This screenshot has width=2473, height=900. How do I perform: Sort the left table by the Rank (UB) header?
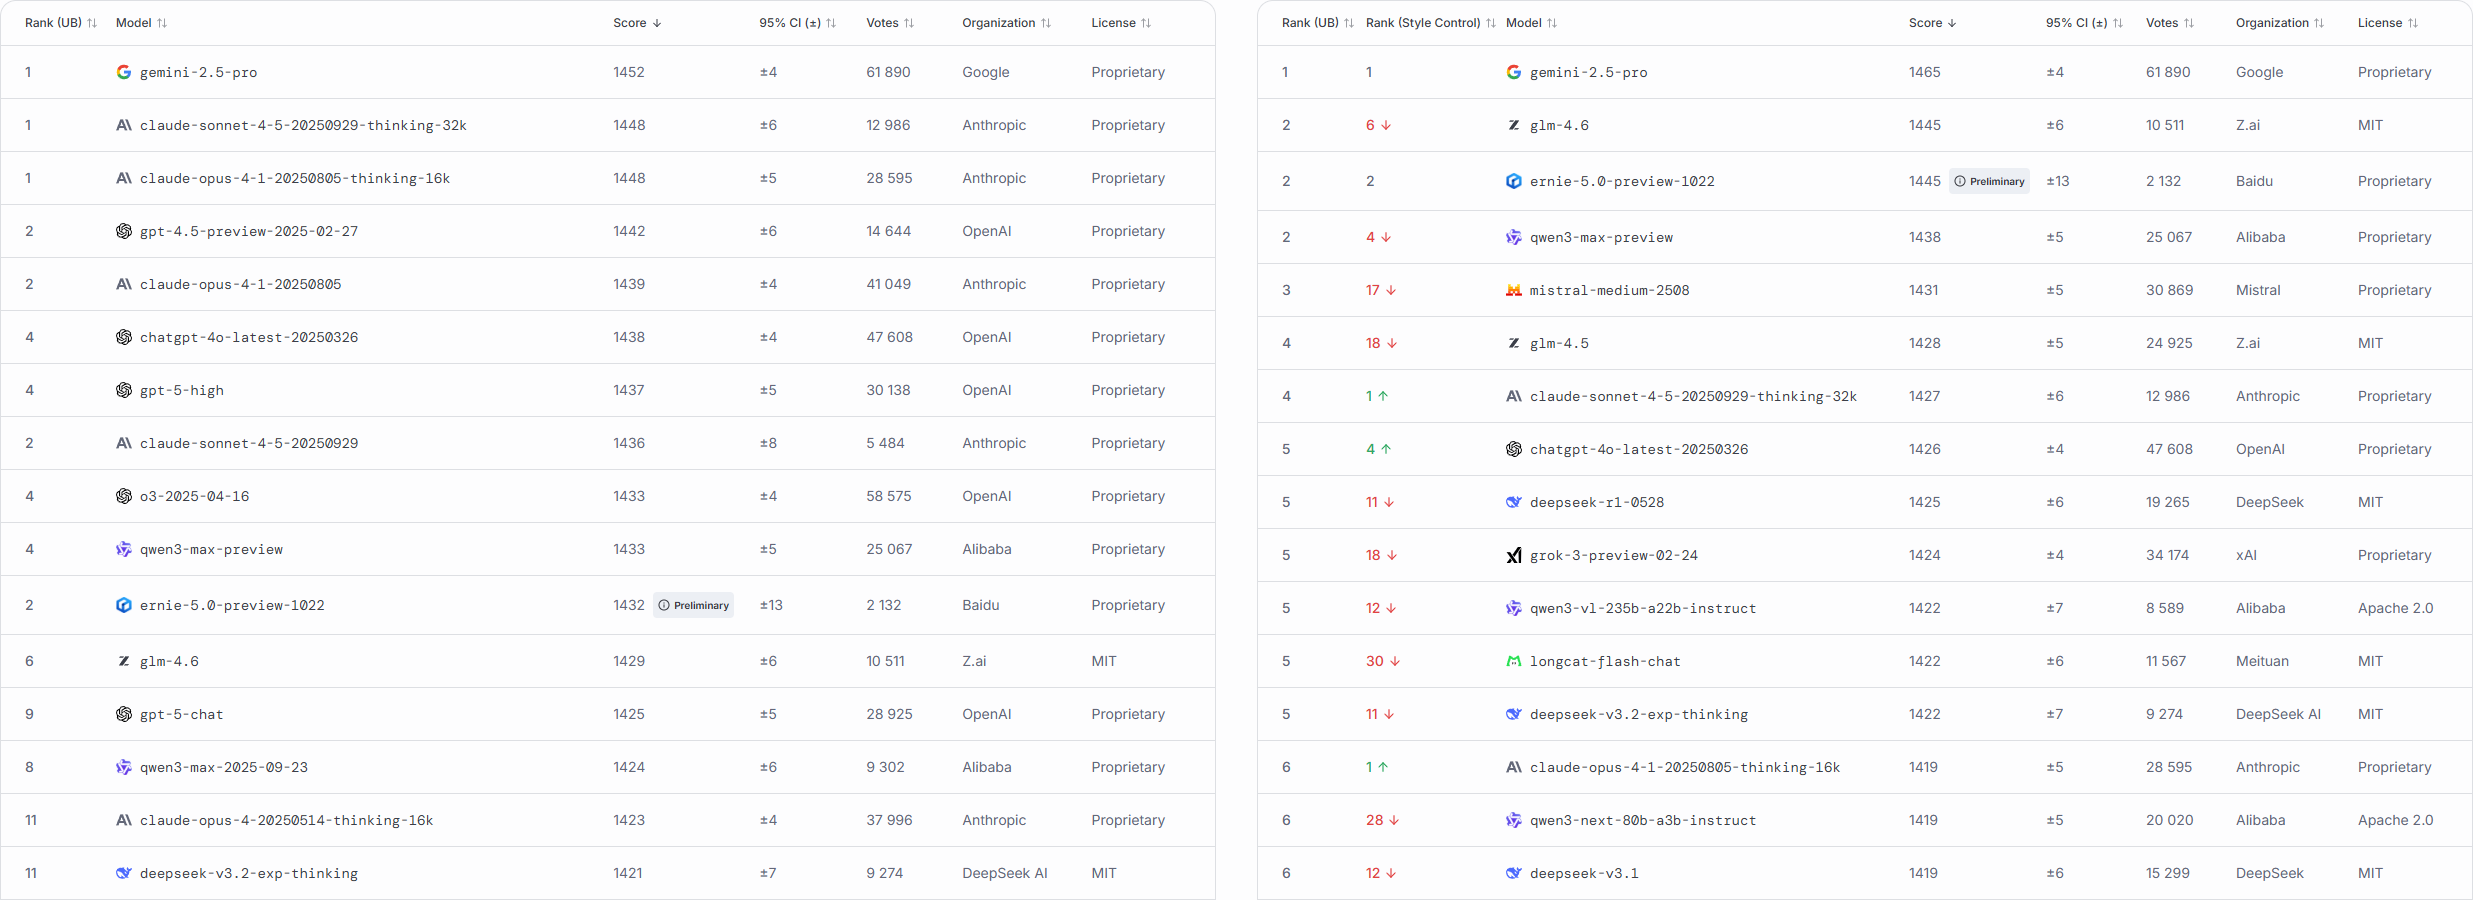(61, 23)
